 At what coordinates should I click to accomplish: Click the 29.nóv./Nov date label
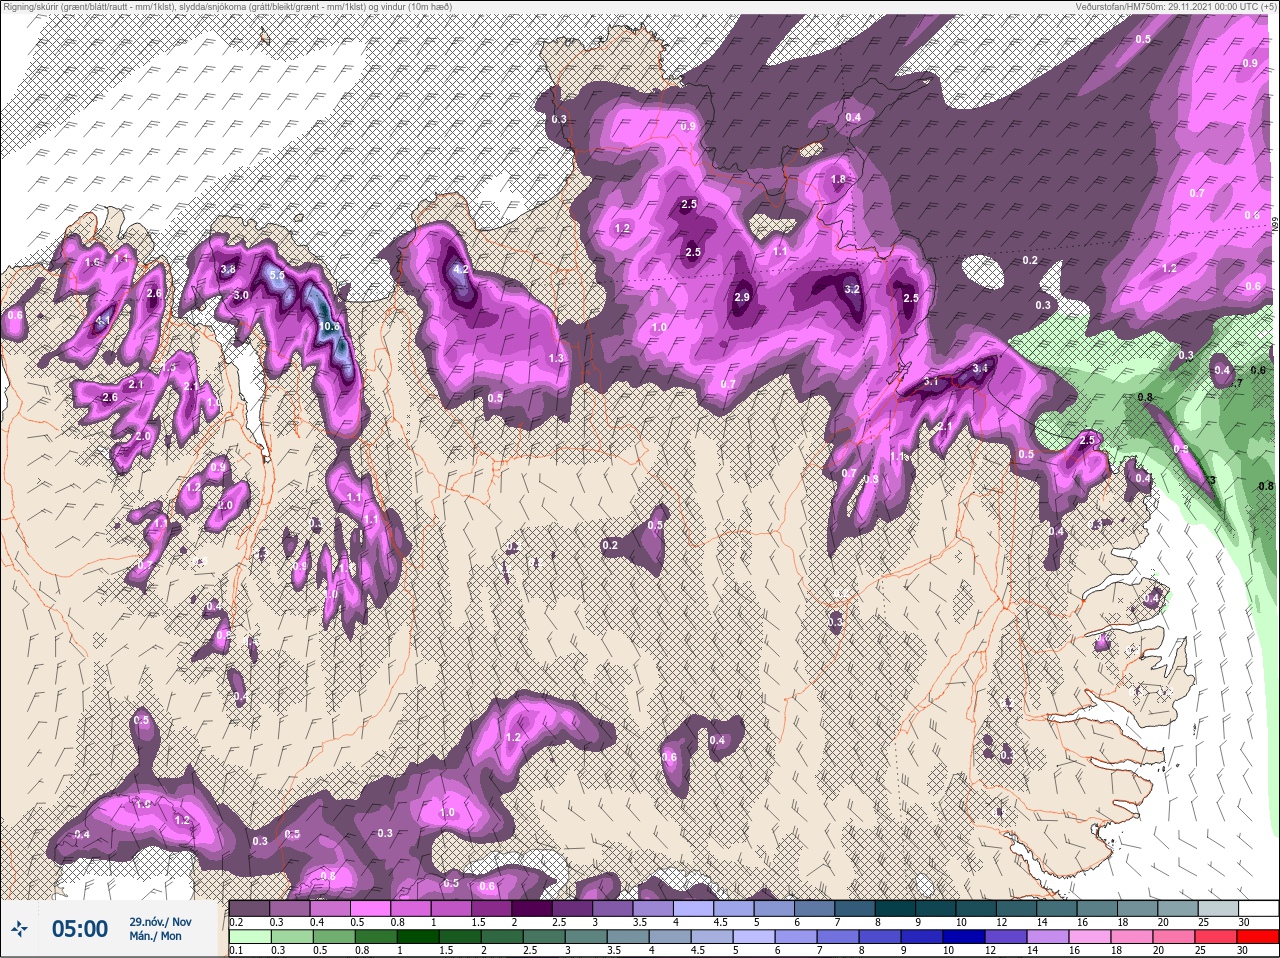coord(160,922)
